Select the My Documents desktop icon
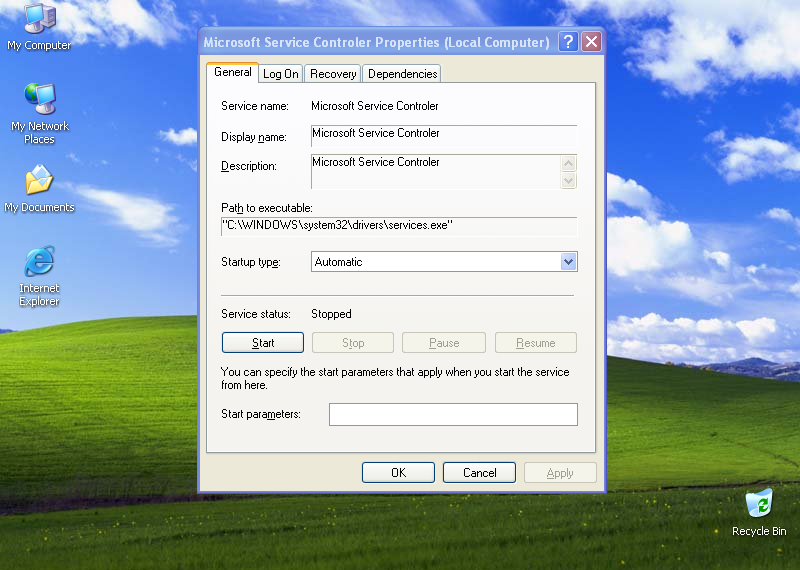 39,188
